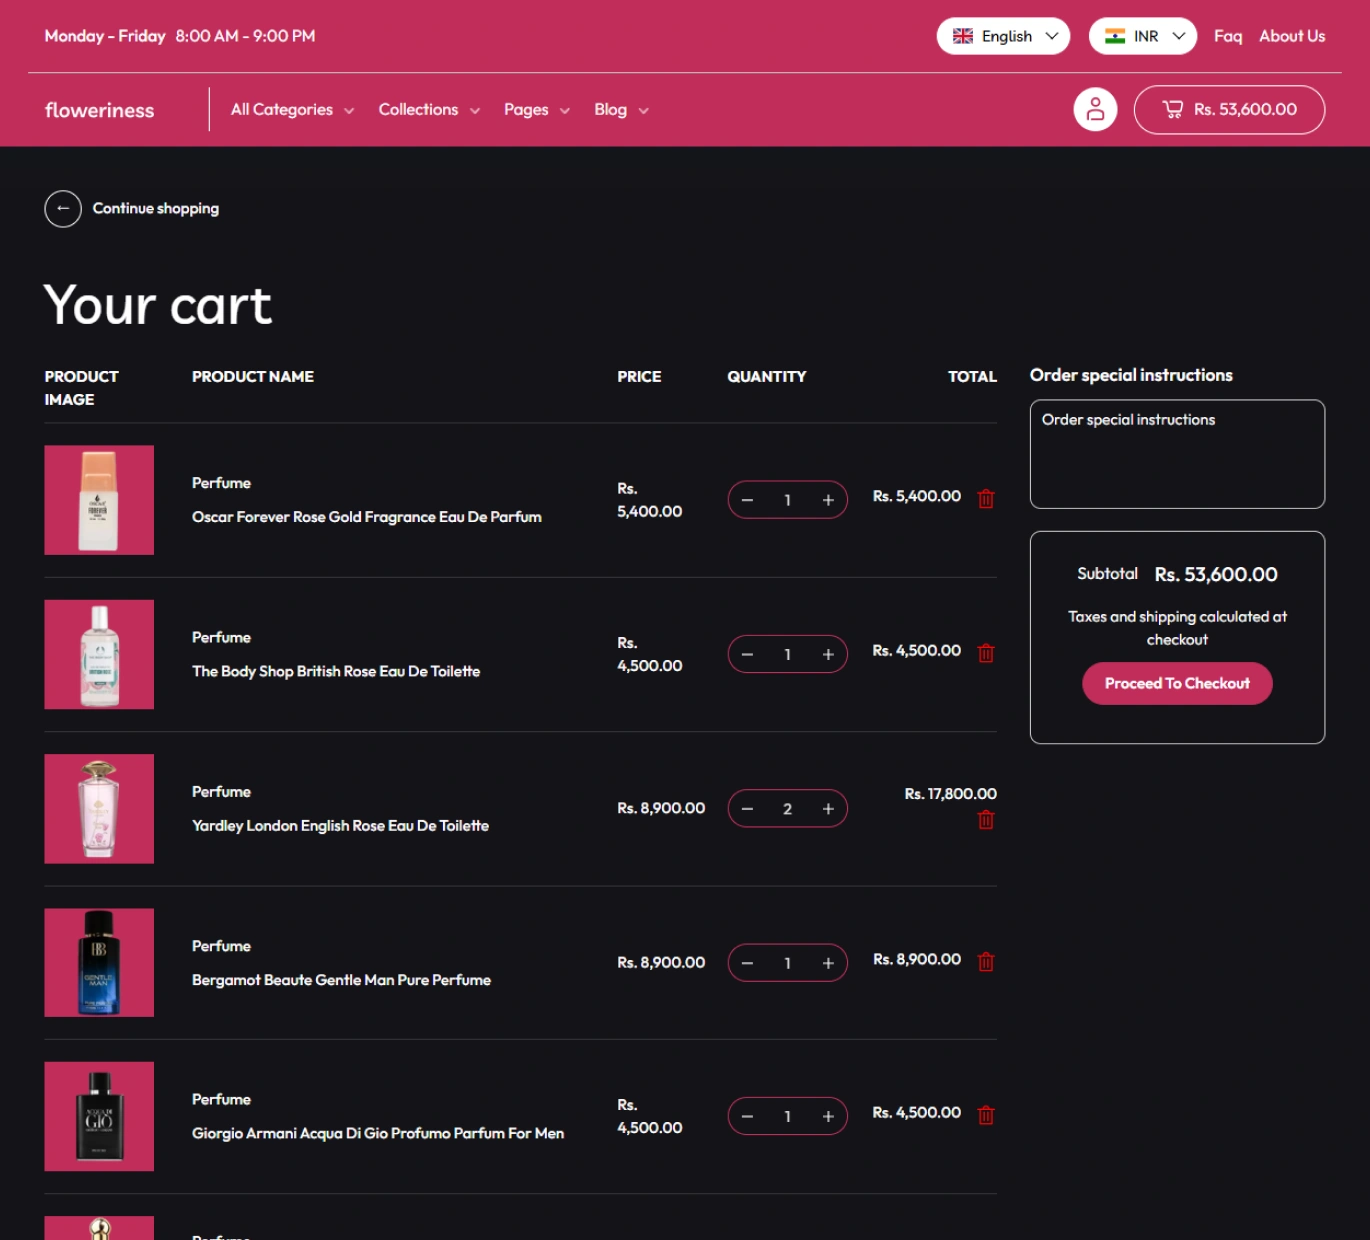Image resolution: width=1370 pixels, height=1240 pixels.
Task: Open cart button showing Rs. 53,600.00
Action: click(1229, 110)
